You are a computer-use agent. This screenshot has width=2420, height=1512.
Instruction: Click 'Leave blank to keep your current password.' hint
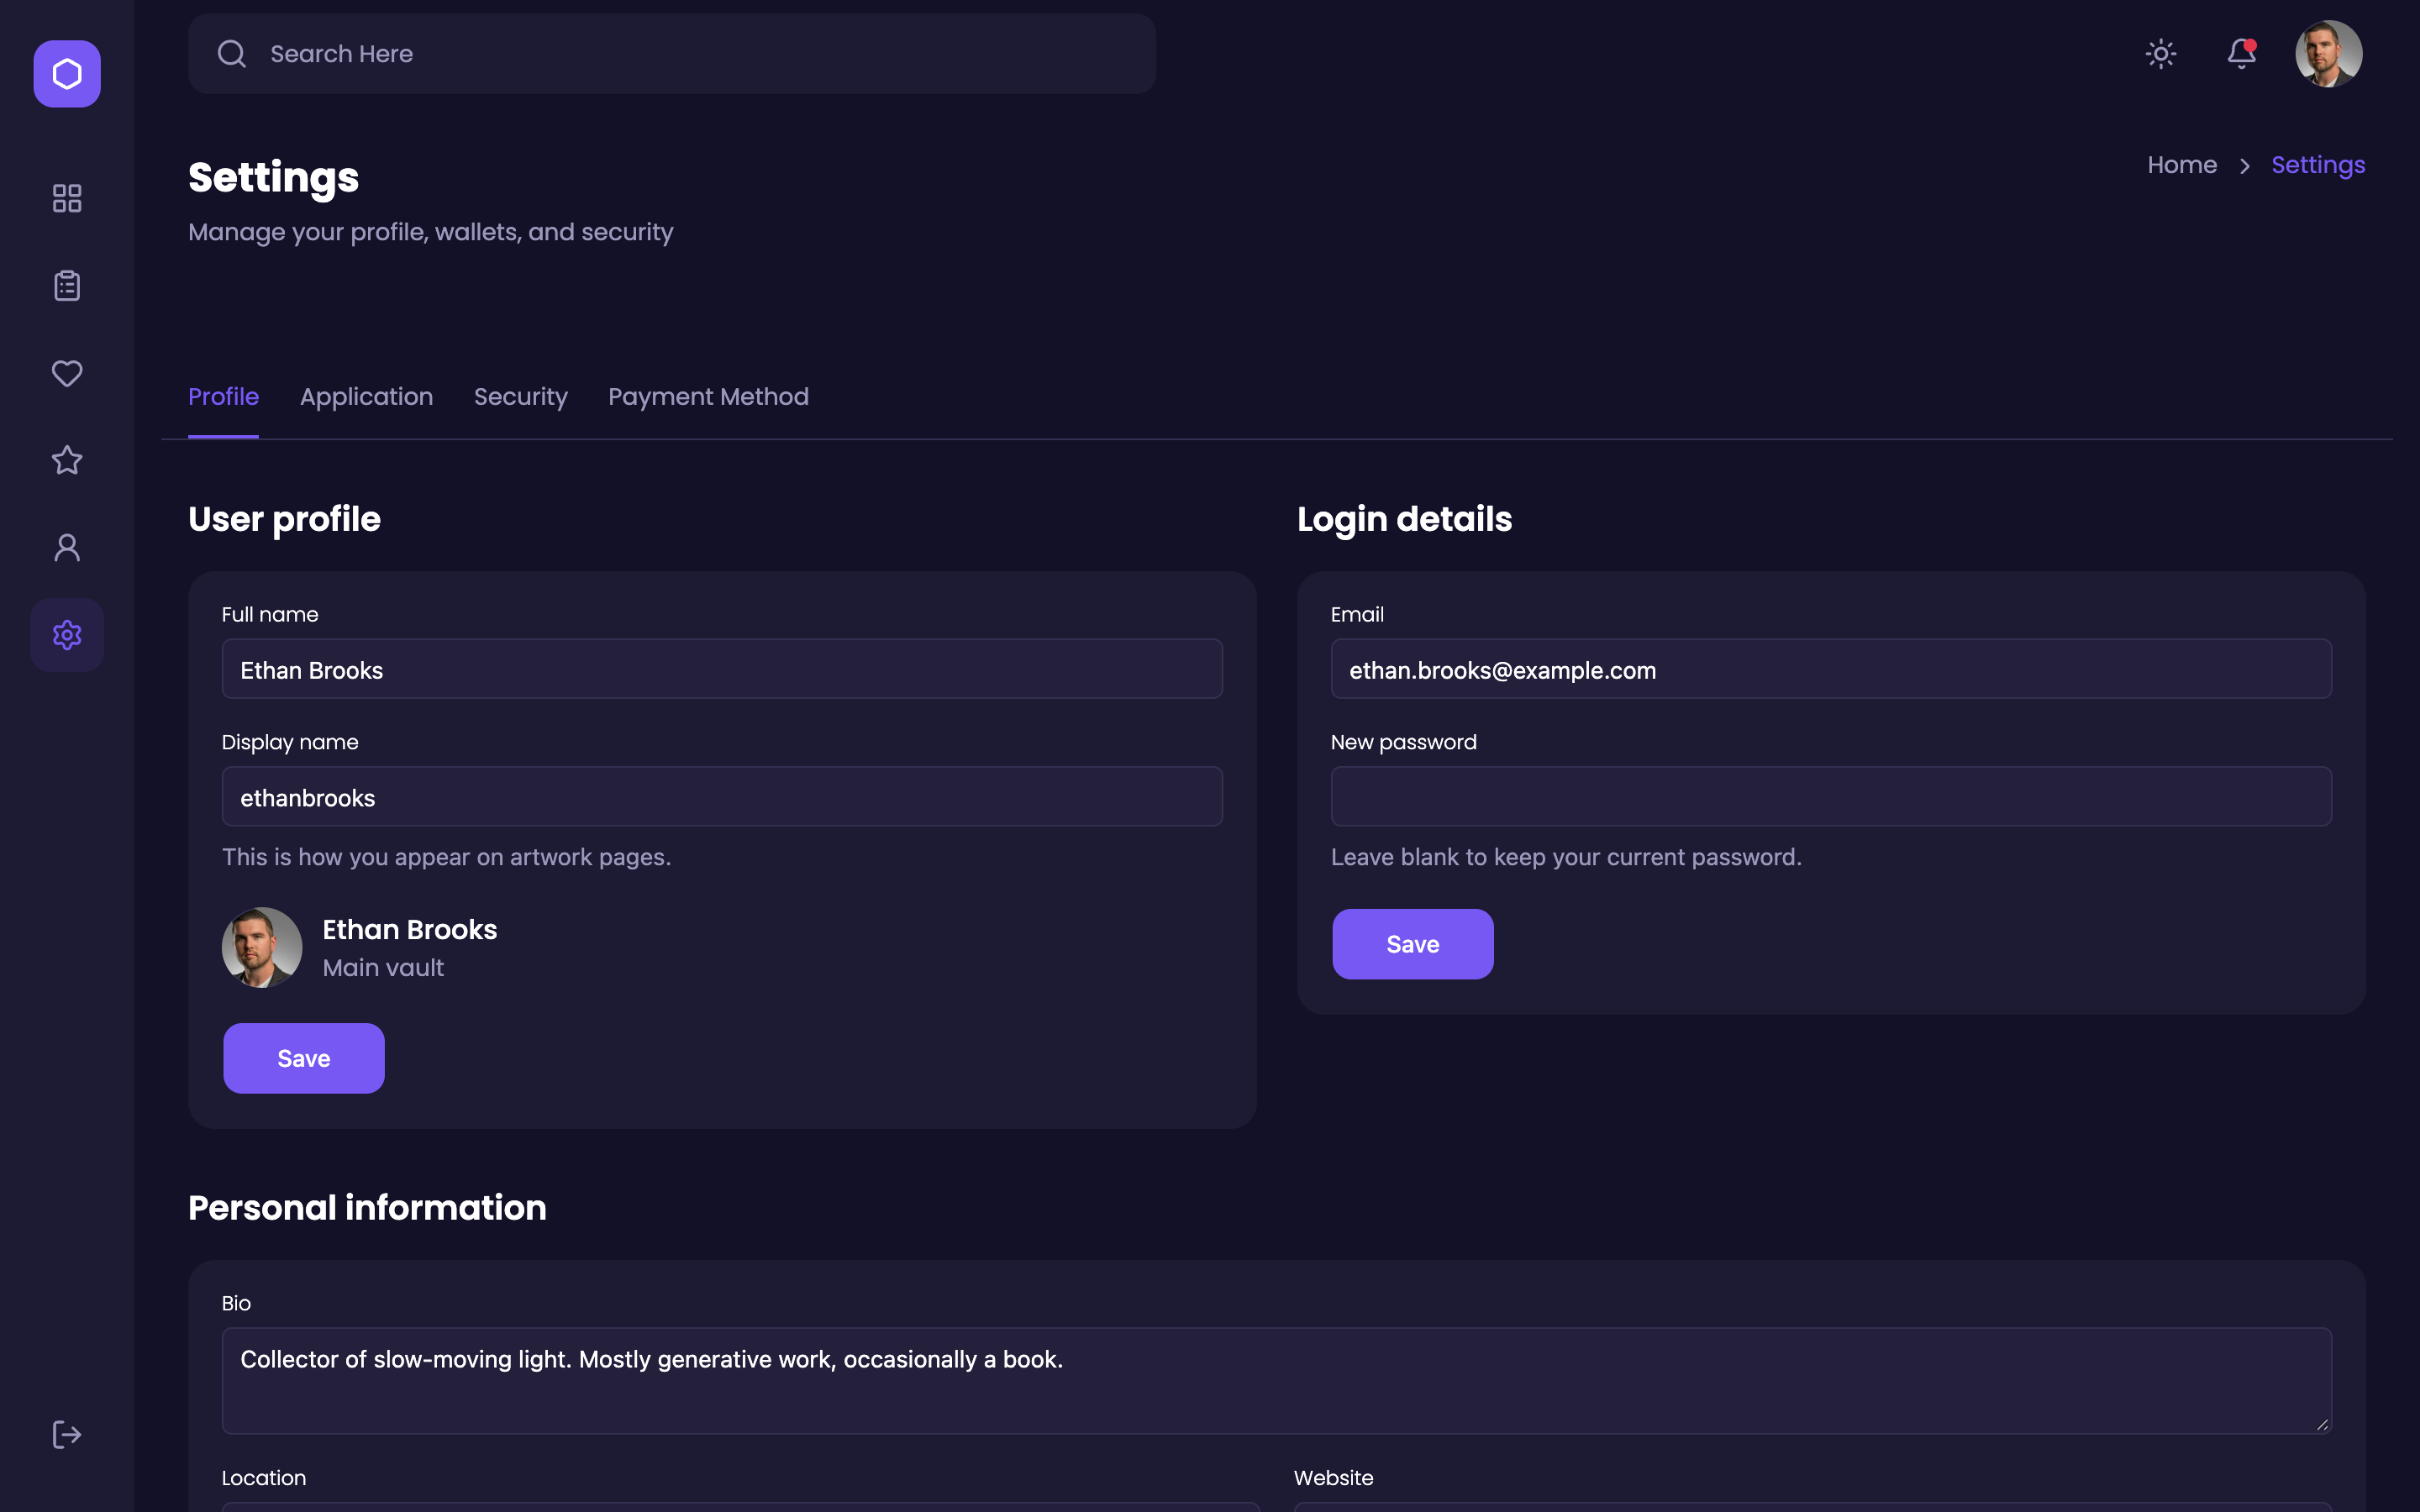1566,858
